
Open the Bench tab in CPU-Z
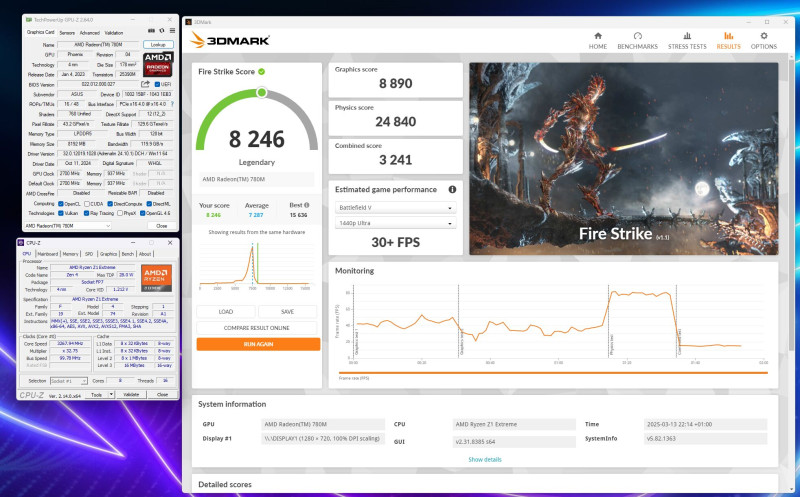point(128,254)
